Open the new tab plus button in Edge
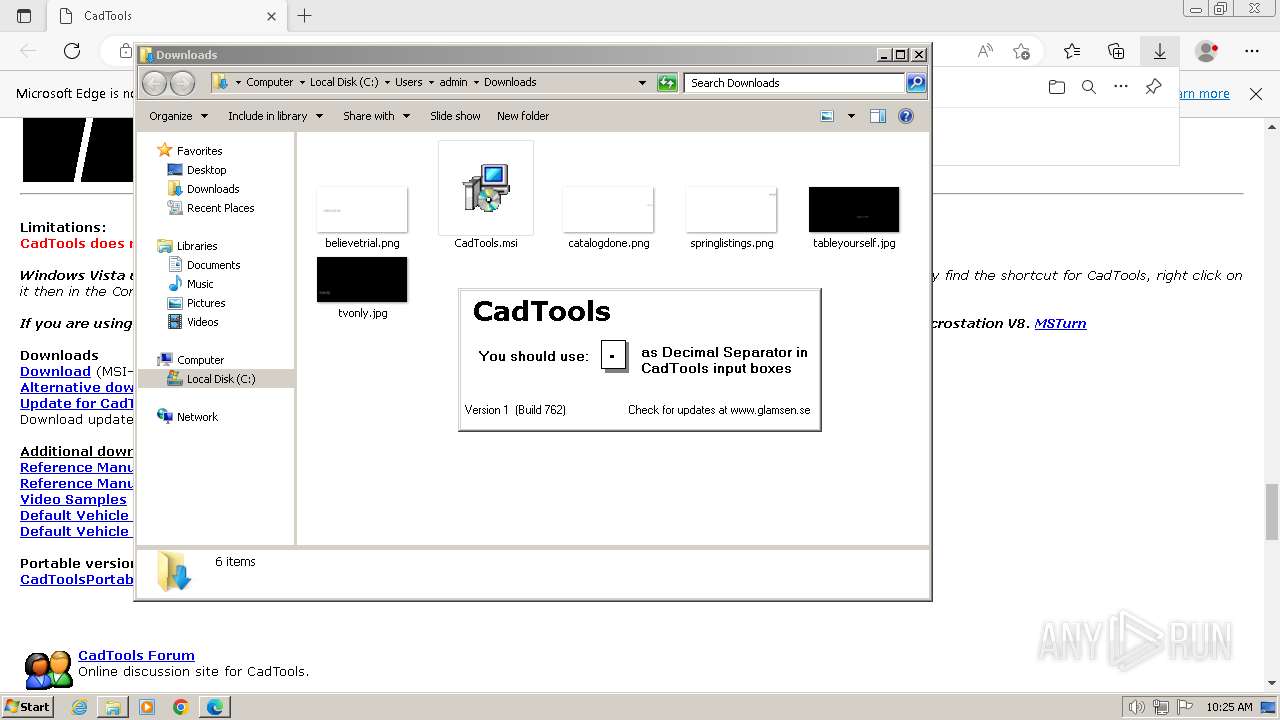 [305, 16]
